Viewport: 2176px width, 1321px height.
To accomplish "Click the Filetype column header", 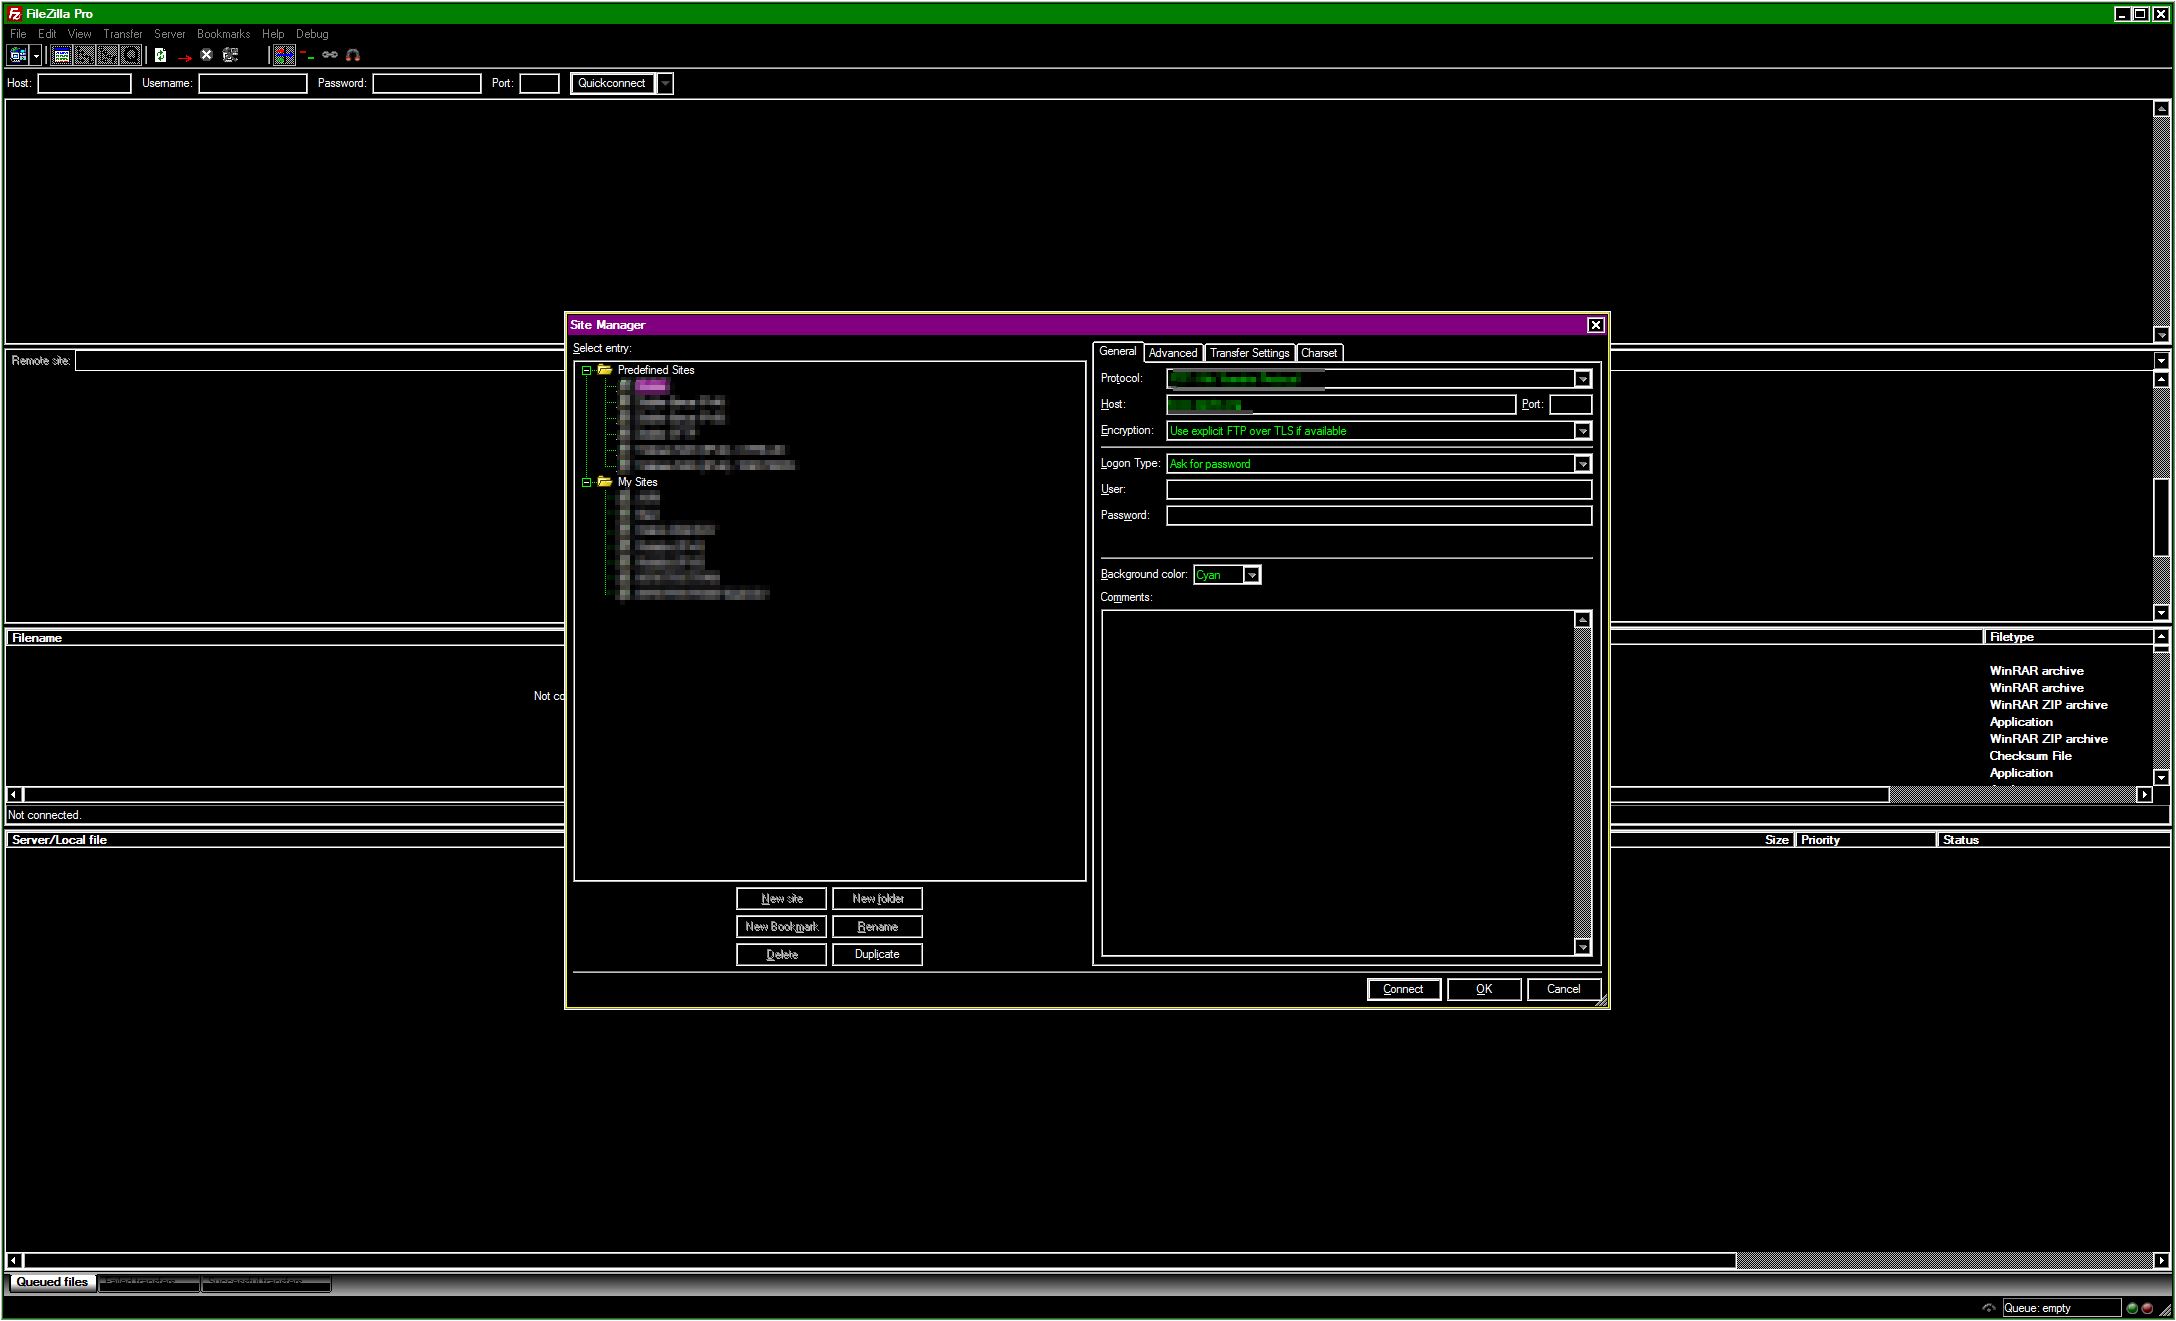I will pos(2068,637).
